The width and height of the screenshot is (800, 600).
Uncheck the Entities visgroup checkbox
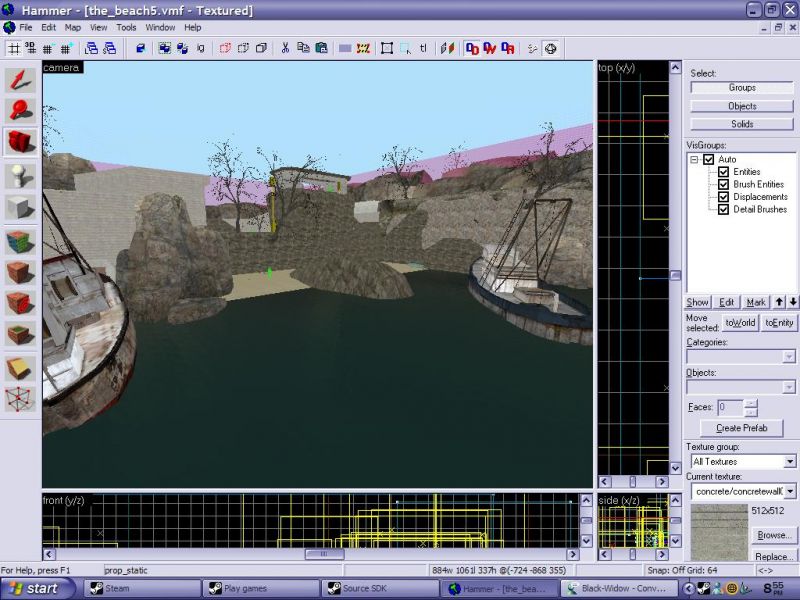[x=724, y=172]
